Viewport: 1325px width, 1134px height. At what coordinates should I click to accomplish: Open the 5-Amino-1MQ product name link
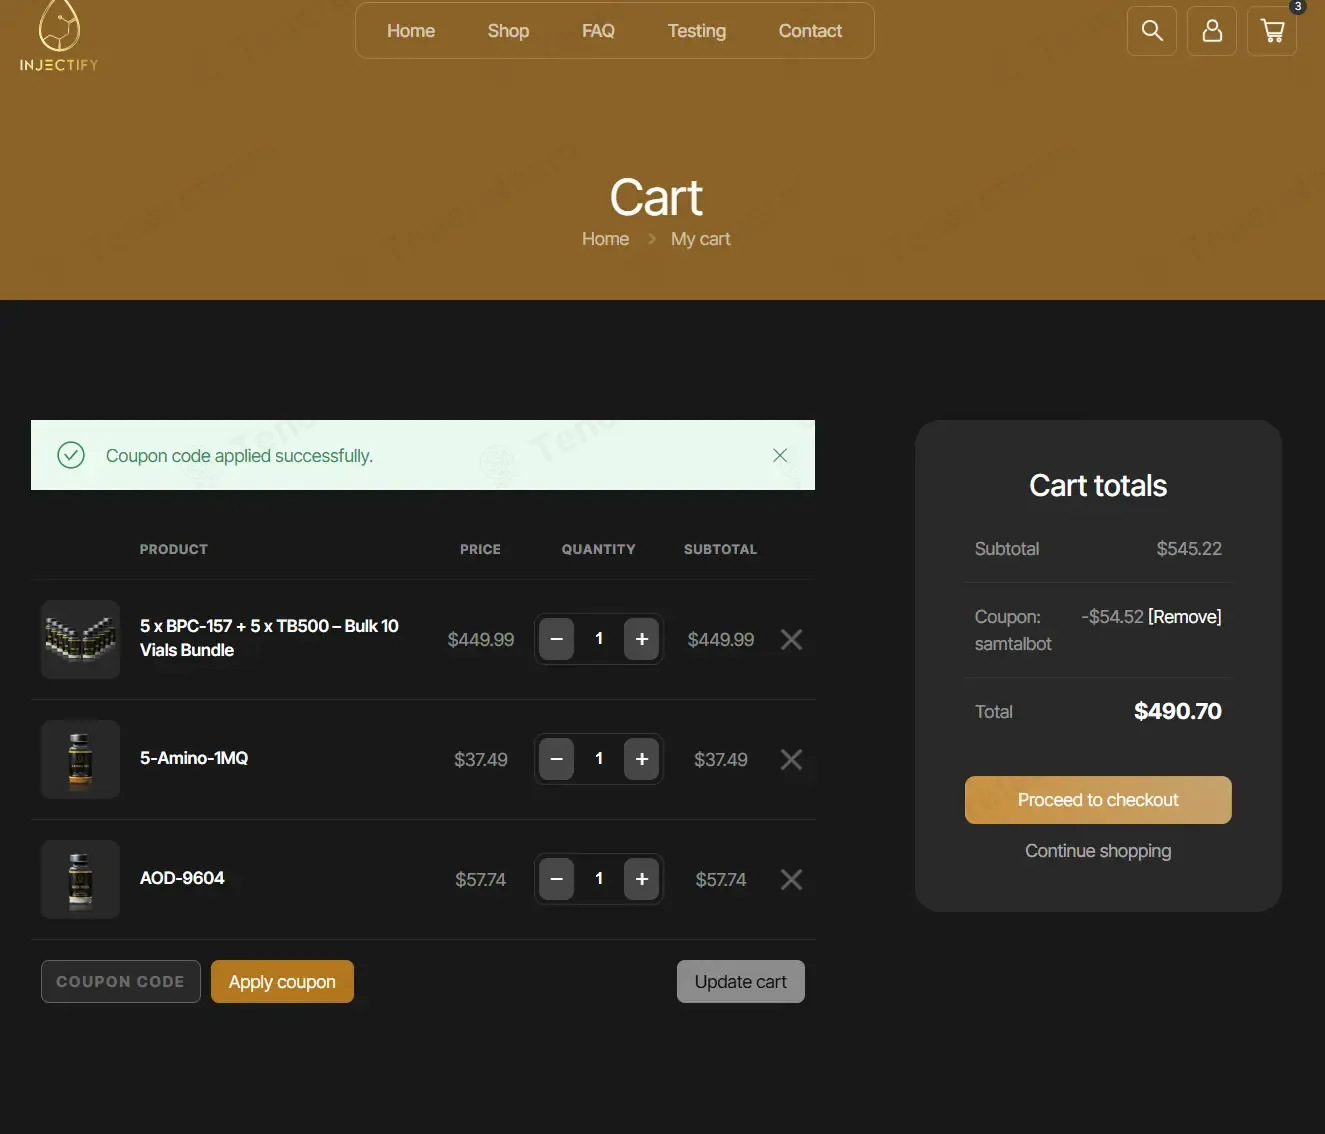coord(194,758)
